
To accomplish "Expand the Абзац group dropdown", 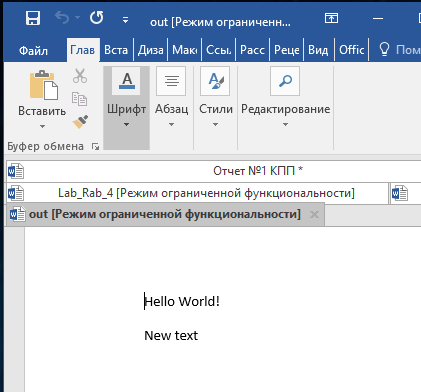I will tap(171, 108).
